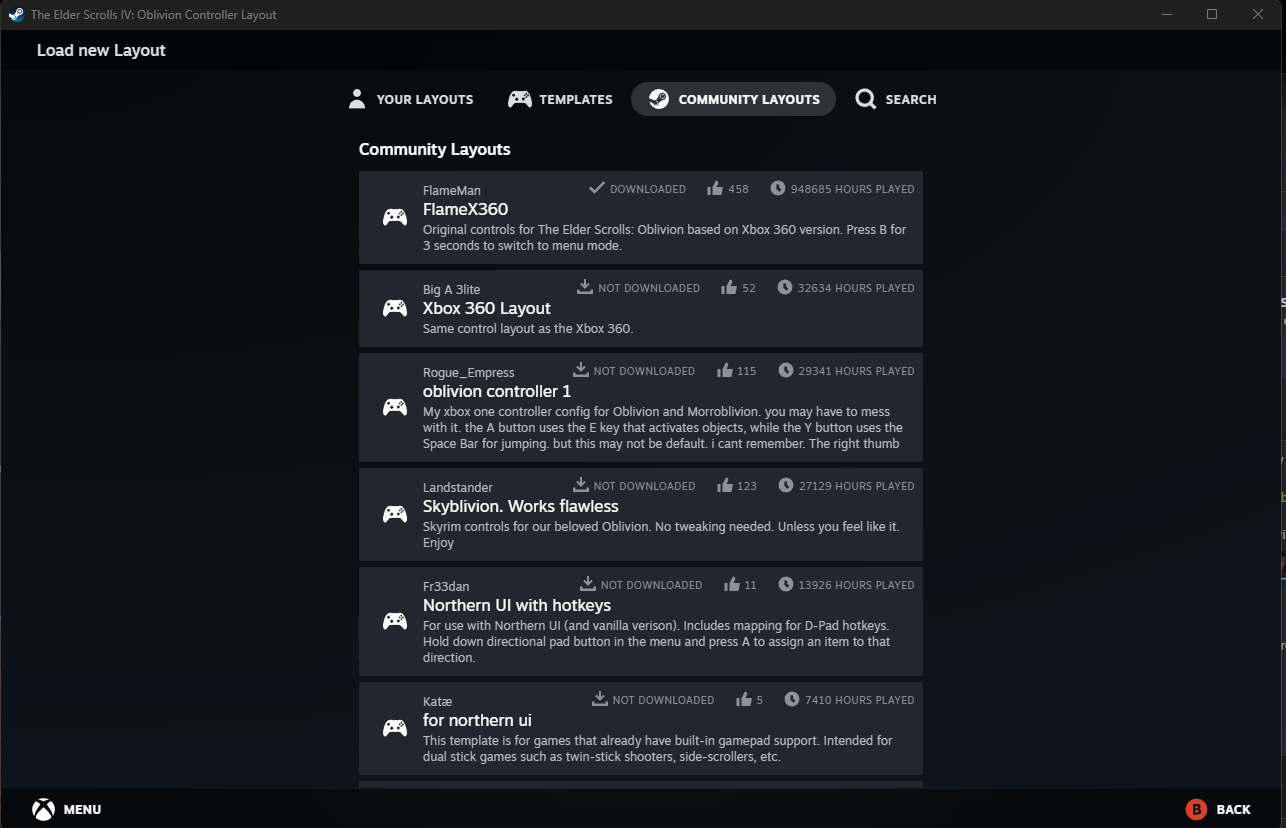The image size is (1286, 828).
Task: Click the 27129 HOURS PLAYED text
Action: [x=857, y=485]
